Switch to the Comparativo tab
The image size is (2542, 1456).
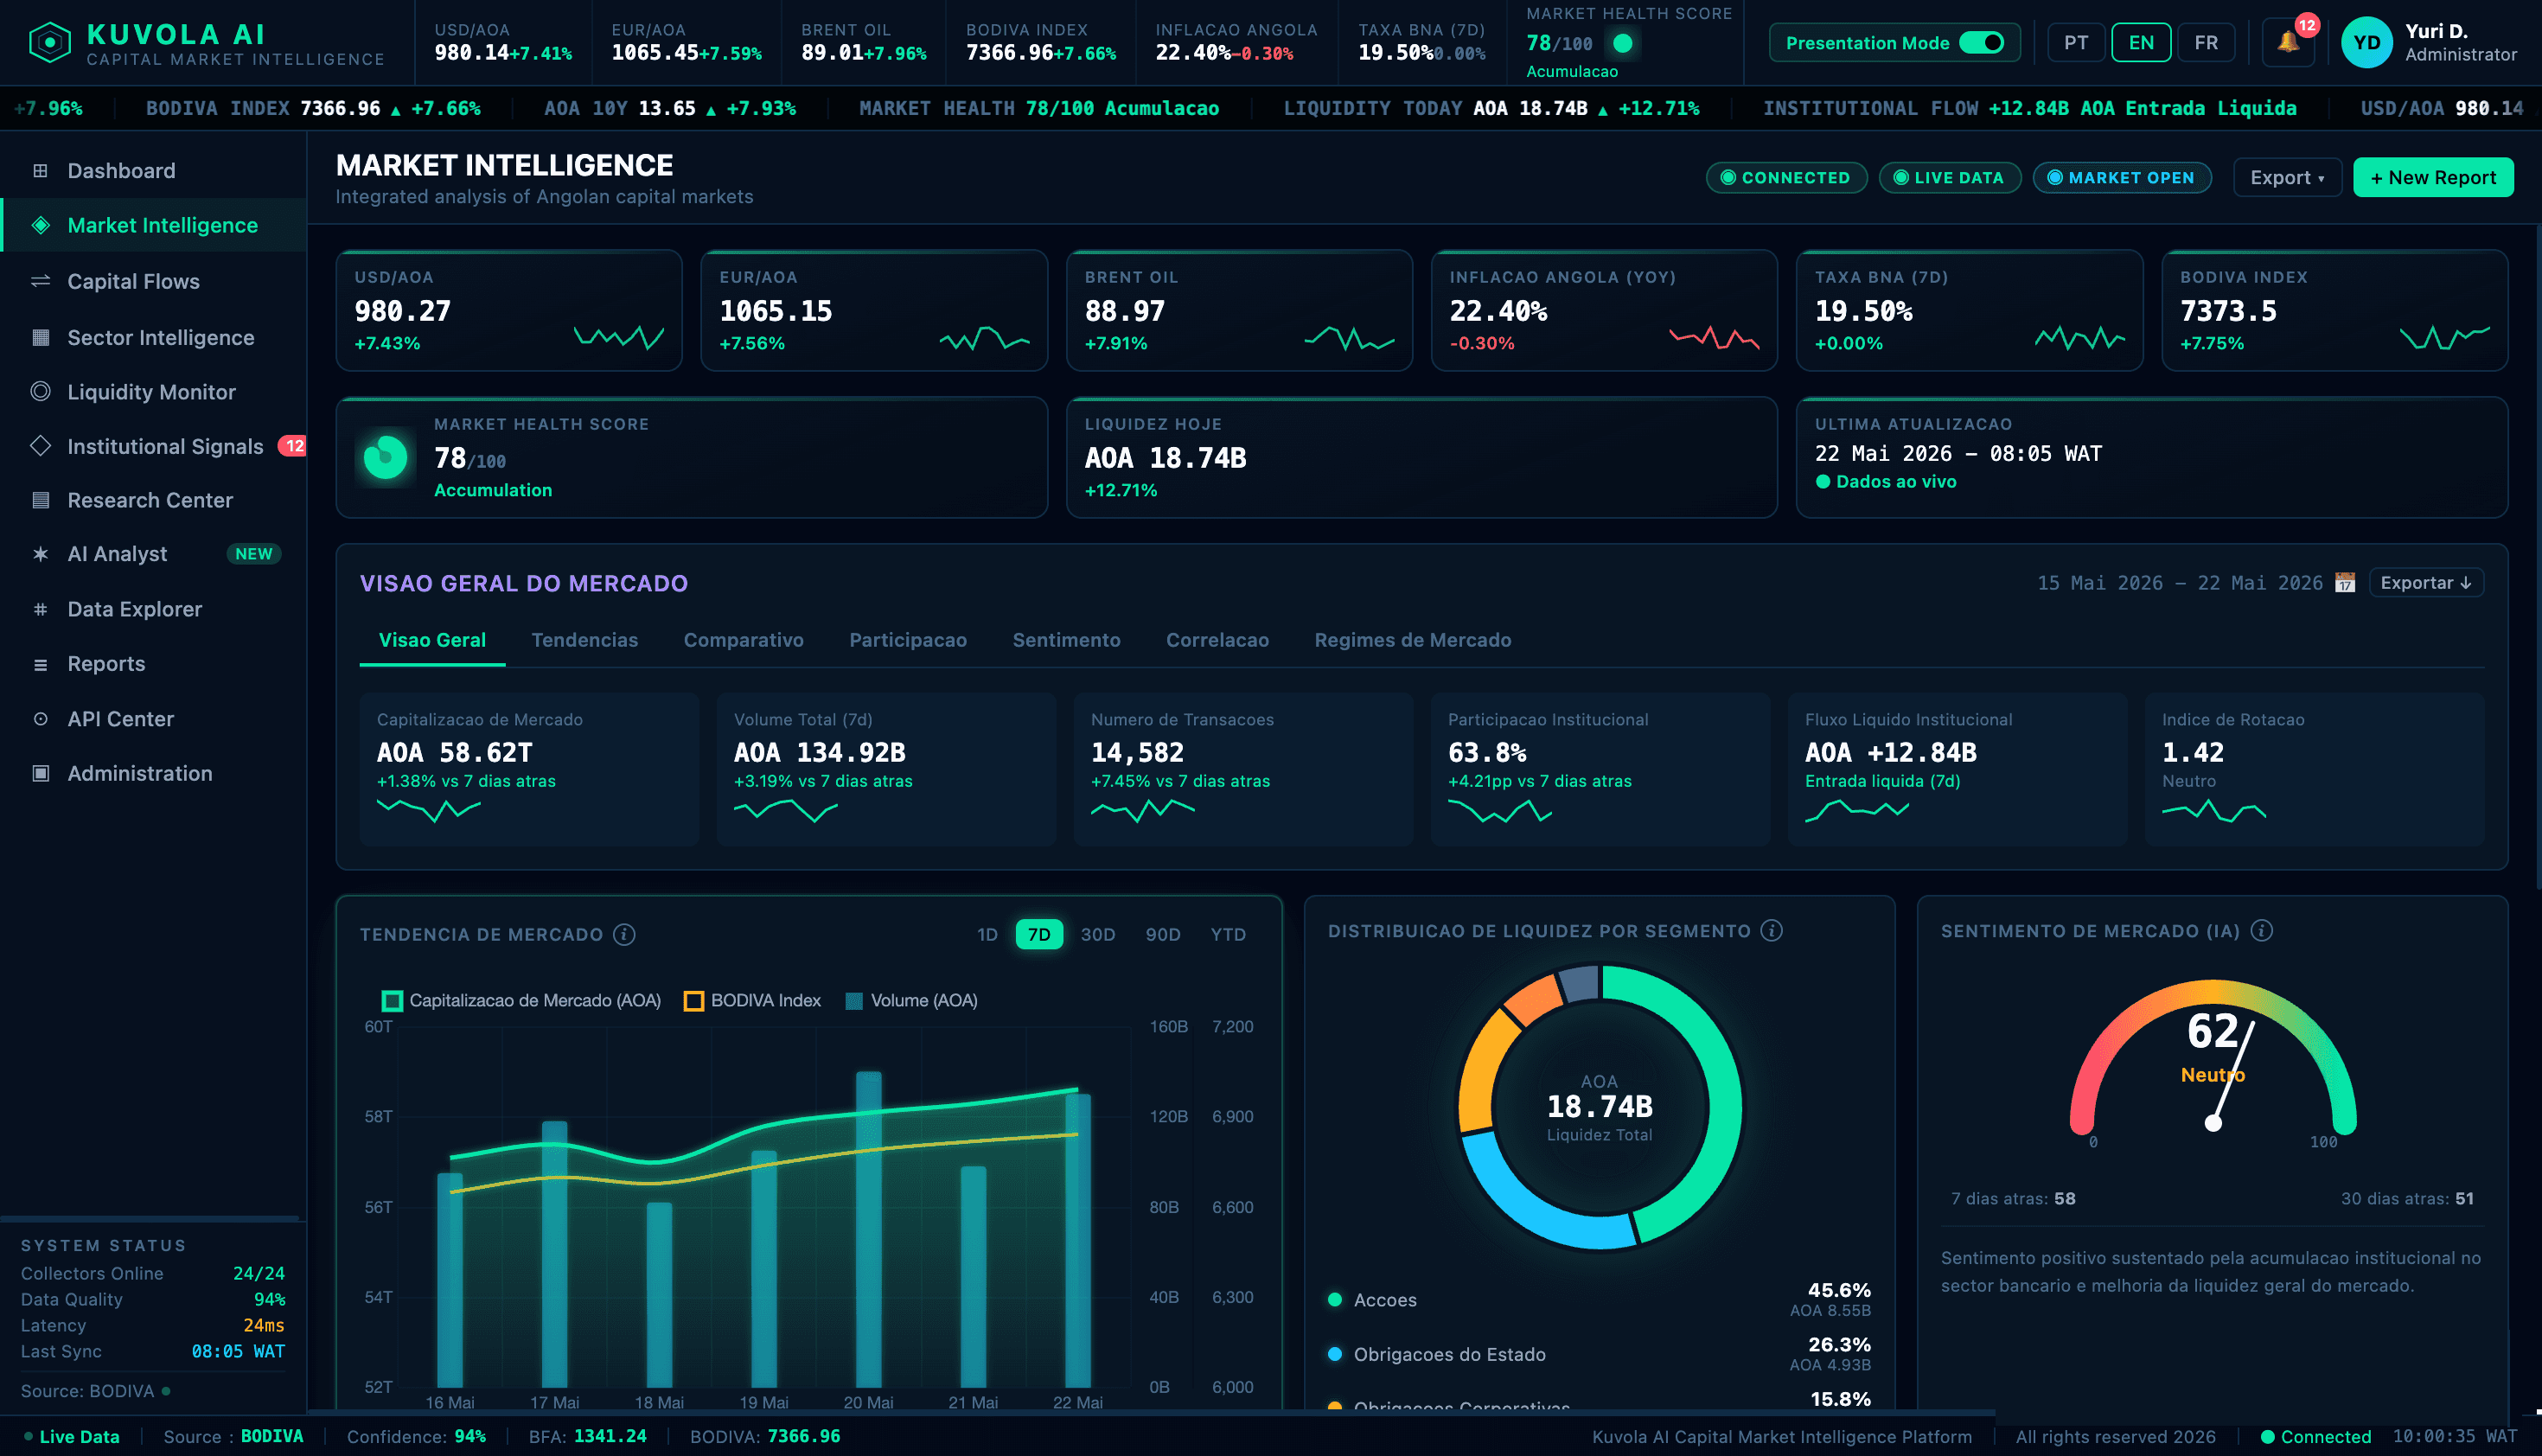[743, 640]
